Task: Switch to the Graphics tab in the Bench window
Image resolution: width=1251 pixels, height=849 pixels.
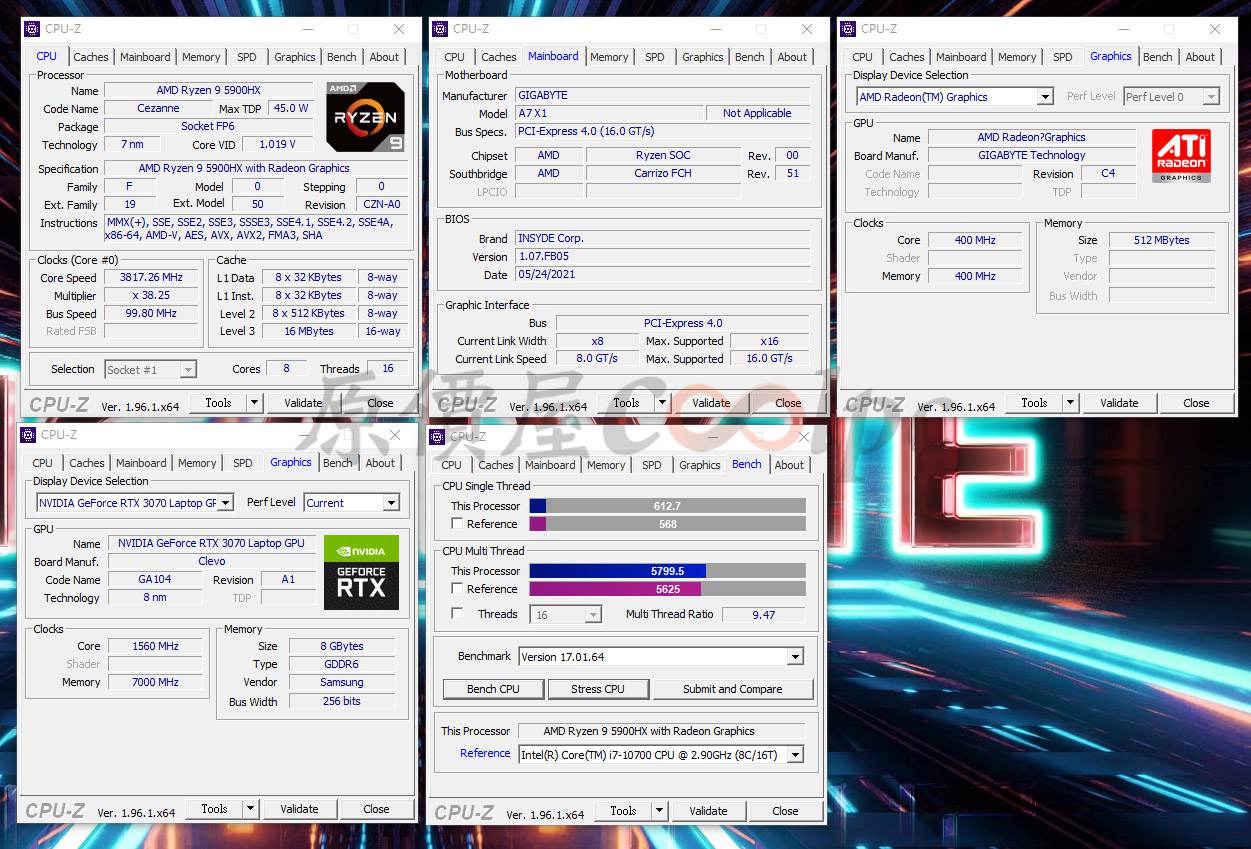Action: (700, 465)
